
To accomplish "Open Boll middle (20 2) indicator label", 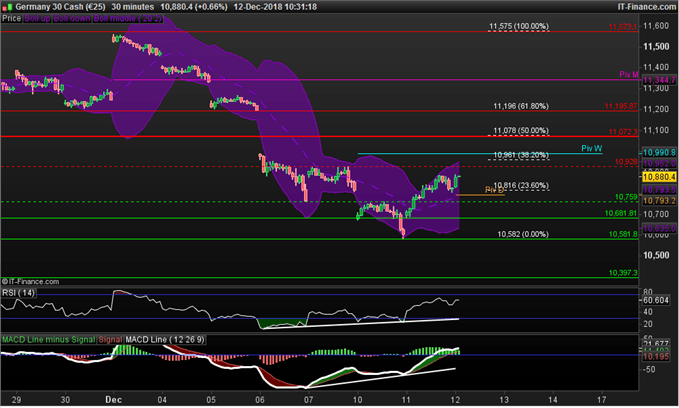I will coord(128,18).
